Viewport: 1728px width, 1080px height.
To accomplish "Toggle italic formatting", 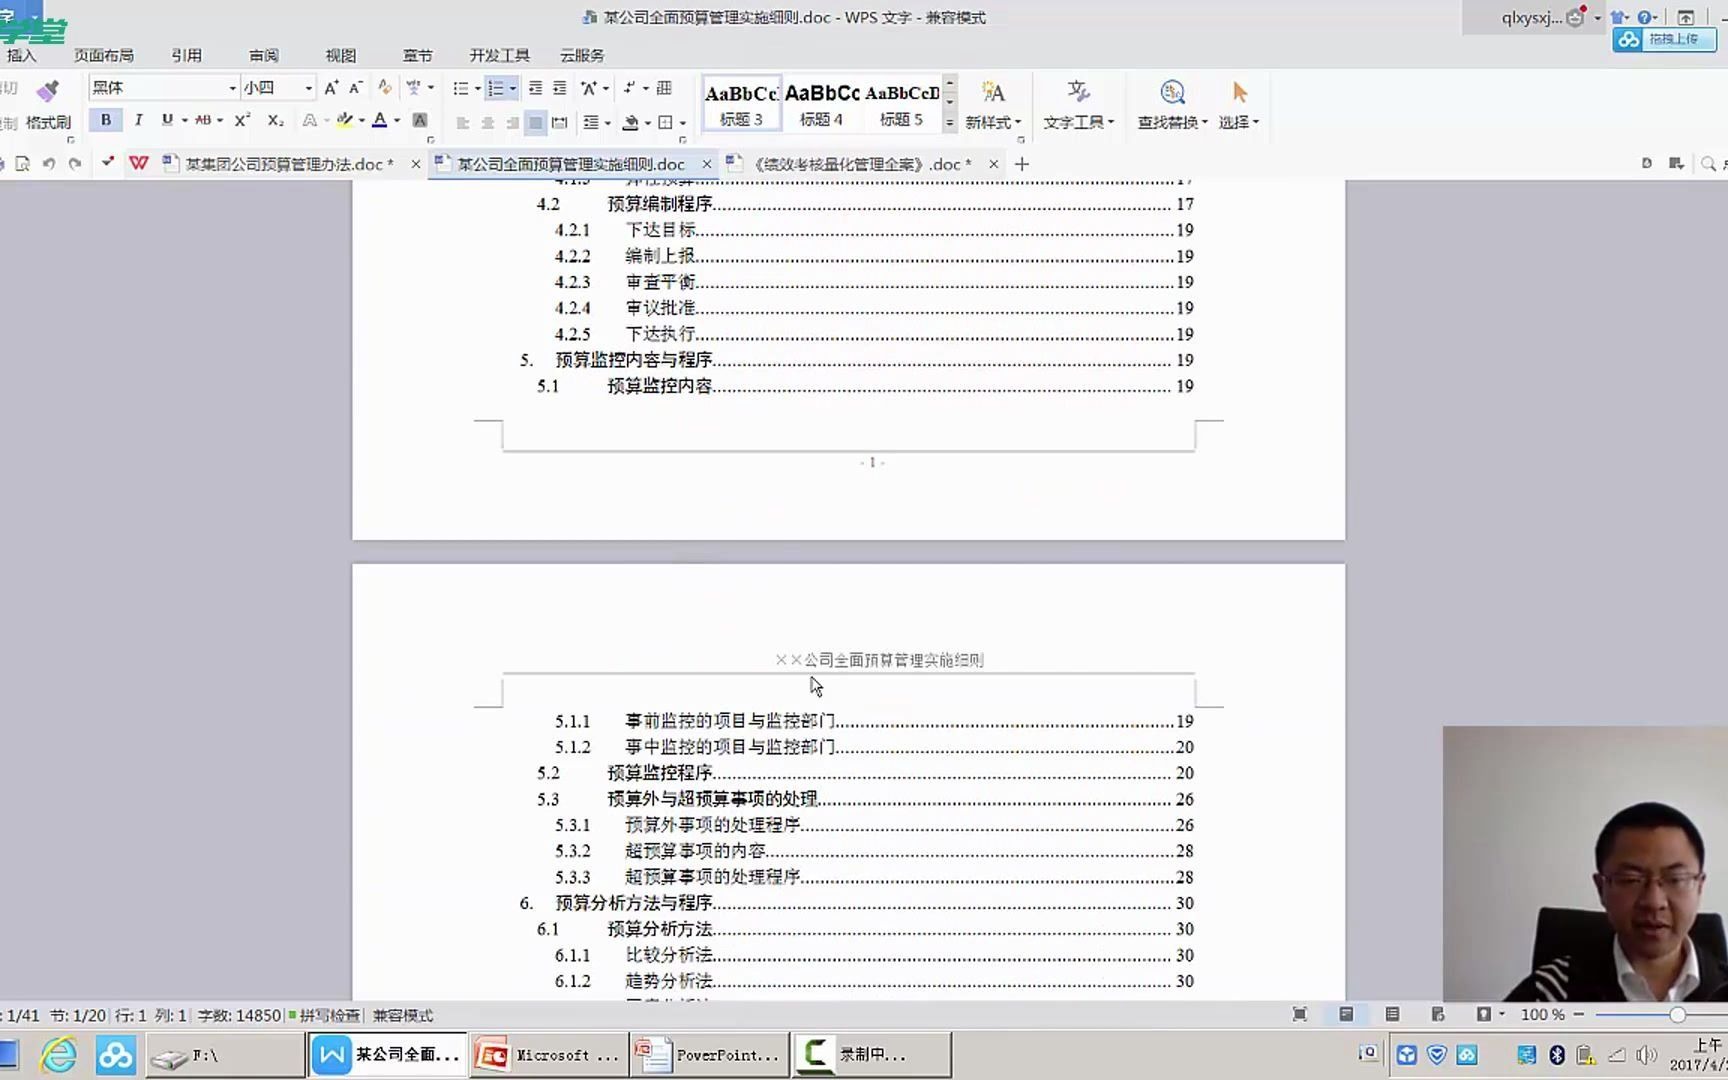I will tap(138, 120).
